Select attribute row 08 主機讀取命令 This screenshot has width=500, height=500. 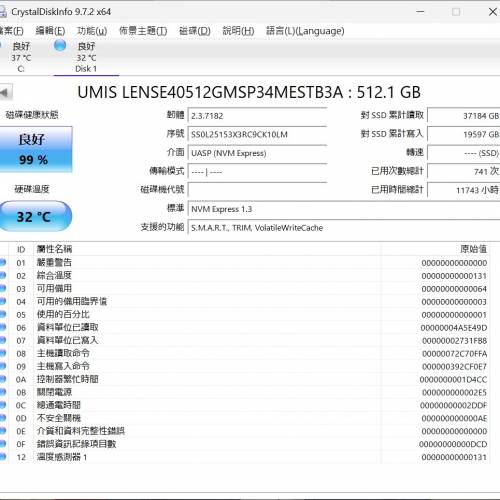245,353
